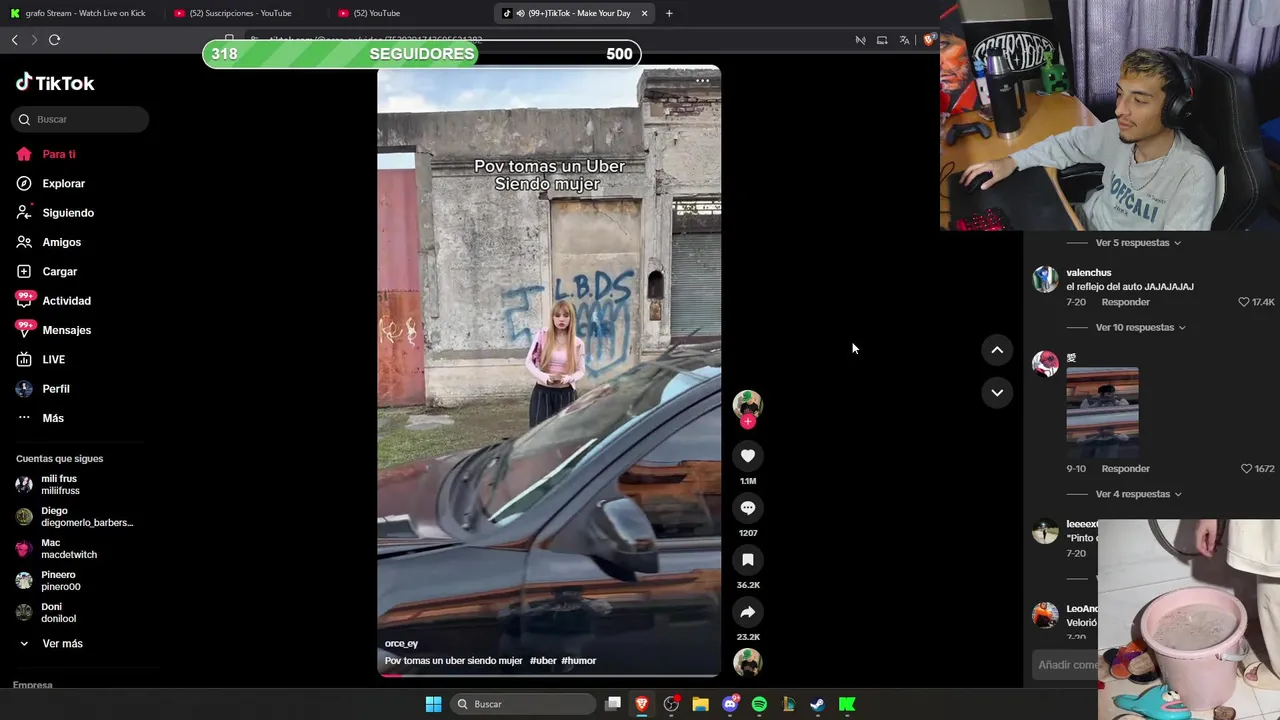Viewport: 1280px width, 720px height.
Task: Focus the TikTok Buscar search field
Action: (x=80, y=119)
